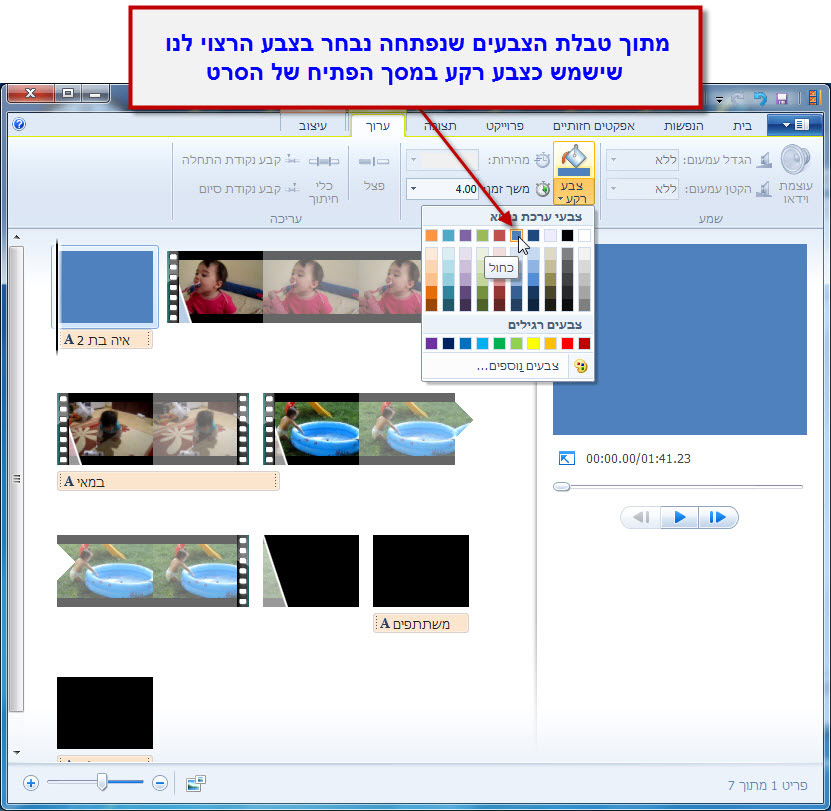Click the full screen preview icon

567,459
